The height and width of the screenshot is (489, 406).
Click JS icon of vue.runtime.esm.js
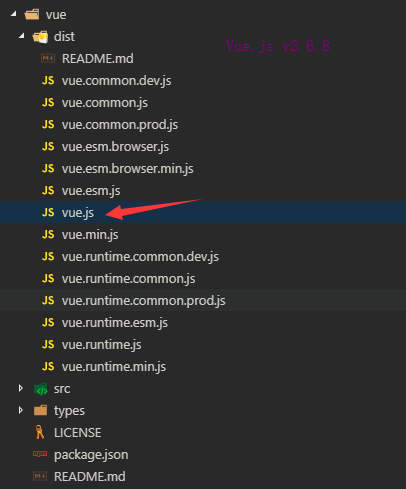48,322
